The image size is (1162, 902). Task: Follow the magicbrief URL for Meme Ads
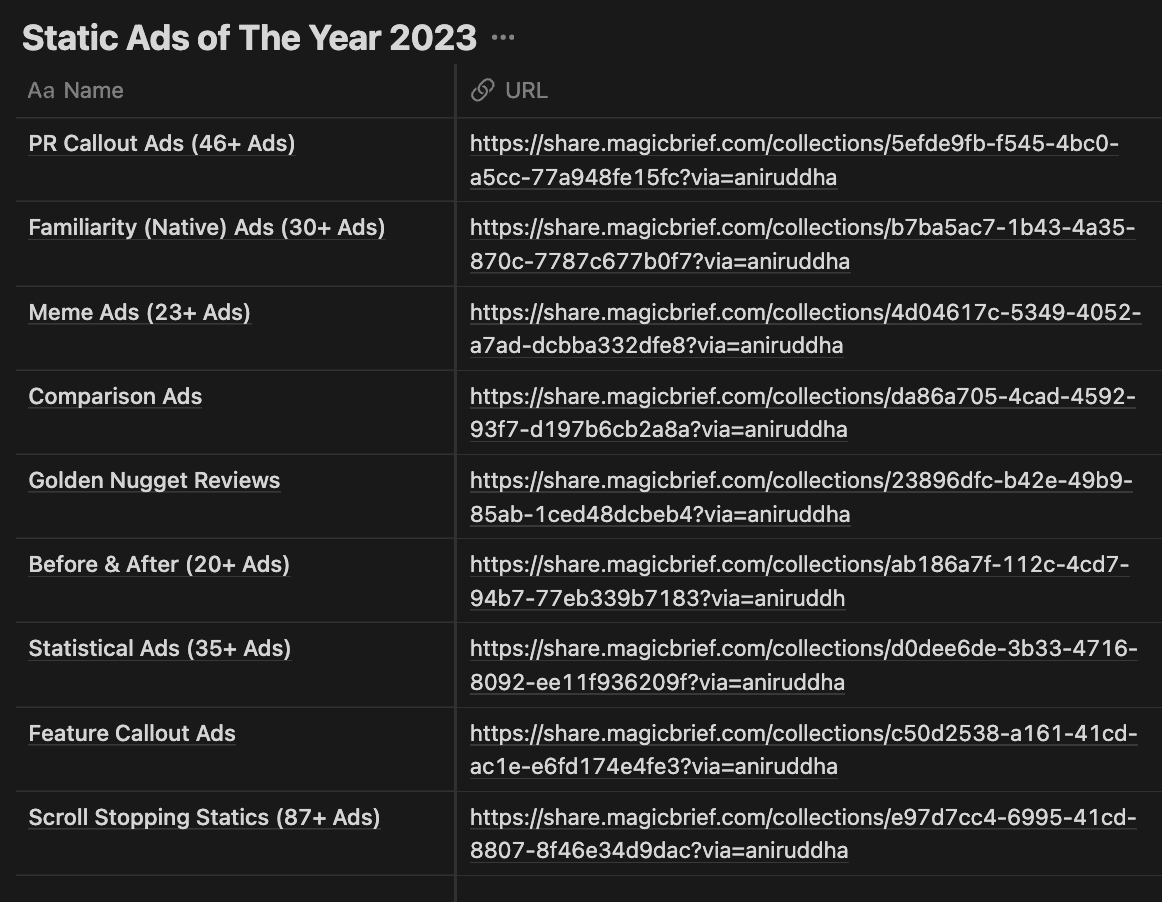coord(806,328)
